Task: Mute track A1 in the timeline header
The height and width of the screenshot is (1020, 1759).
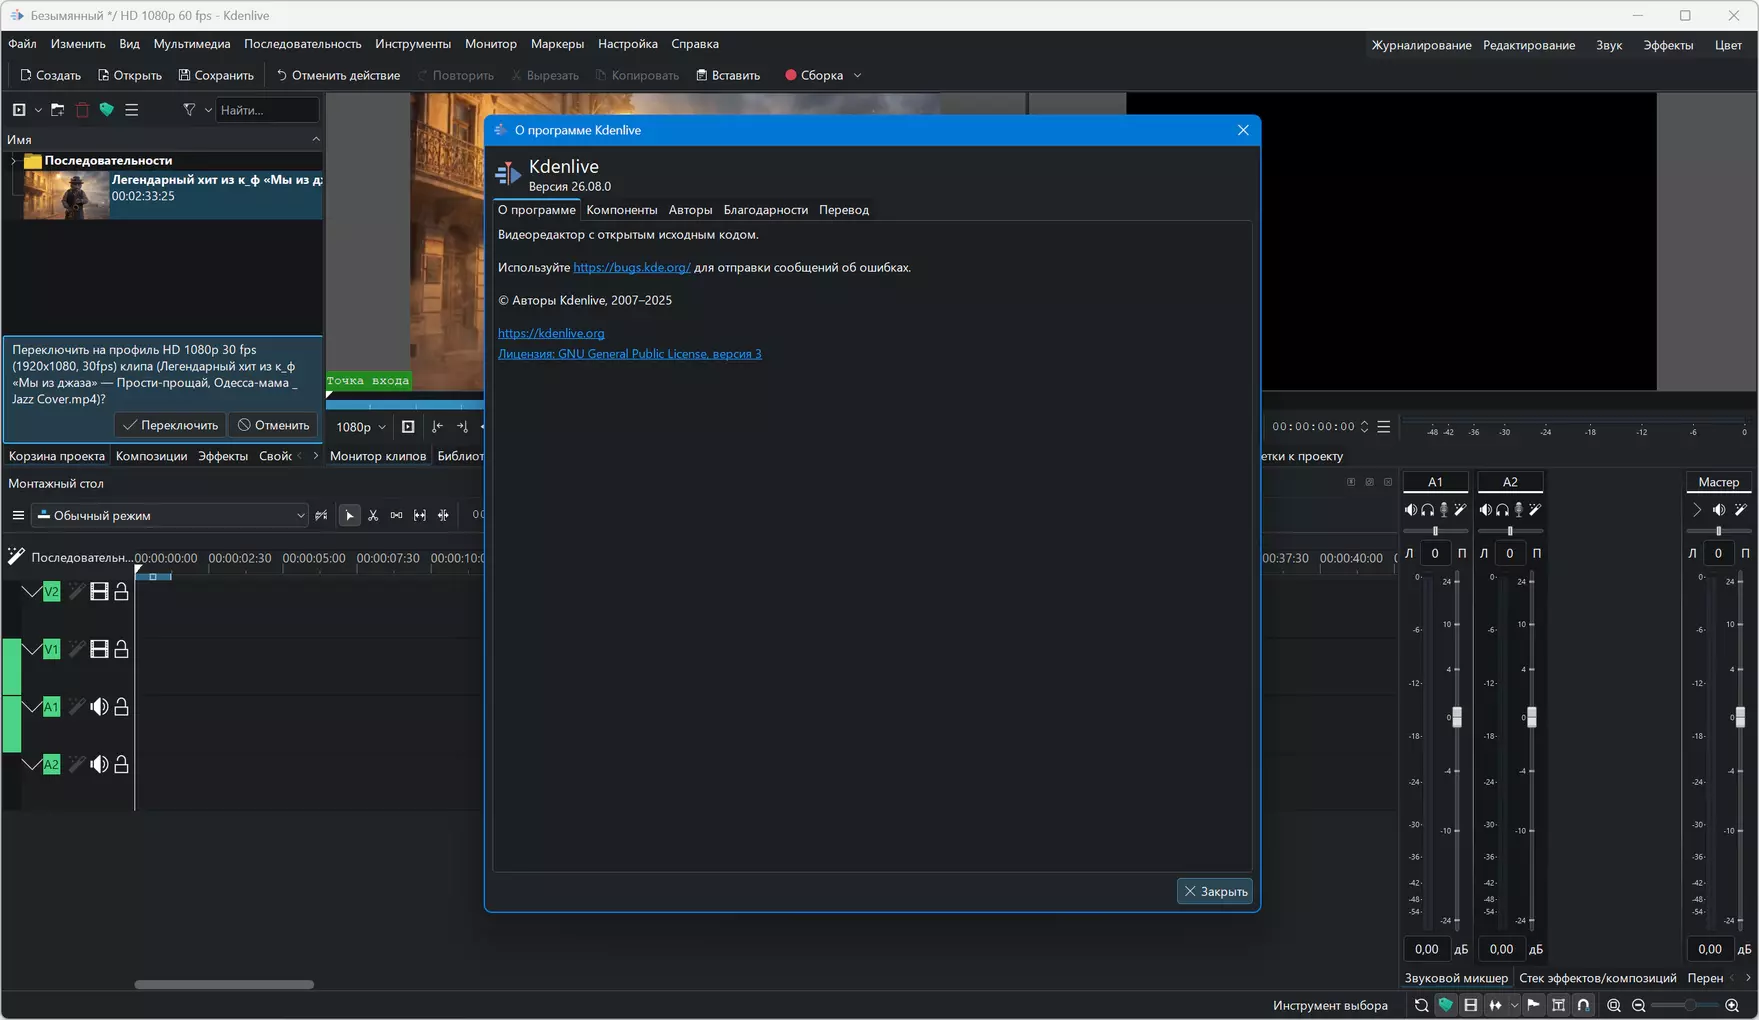Action: tap(99, 707)
